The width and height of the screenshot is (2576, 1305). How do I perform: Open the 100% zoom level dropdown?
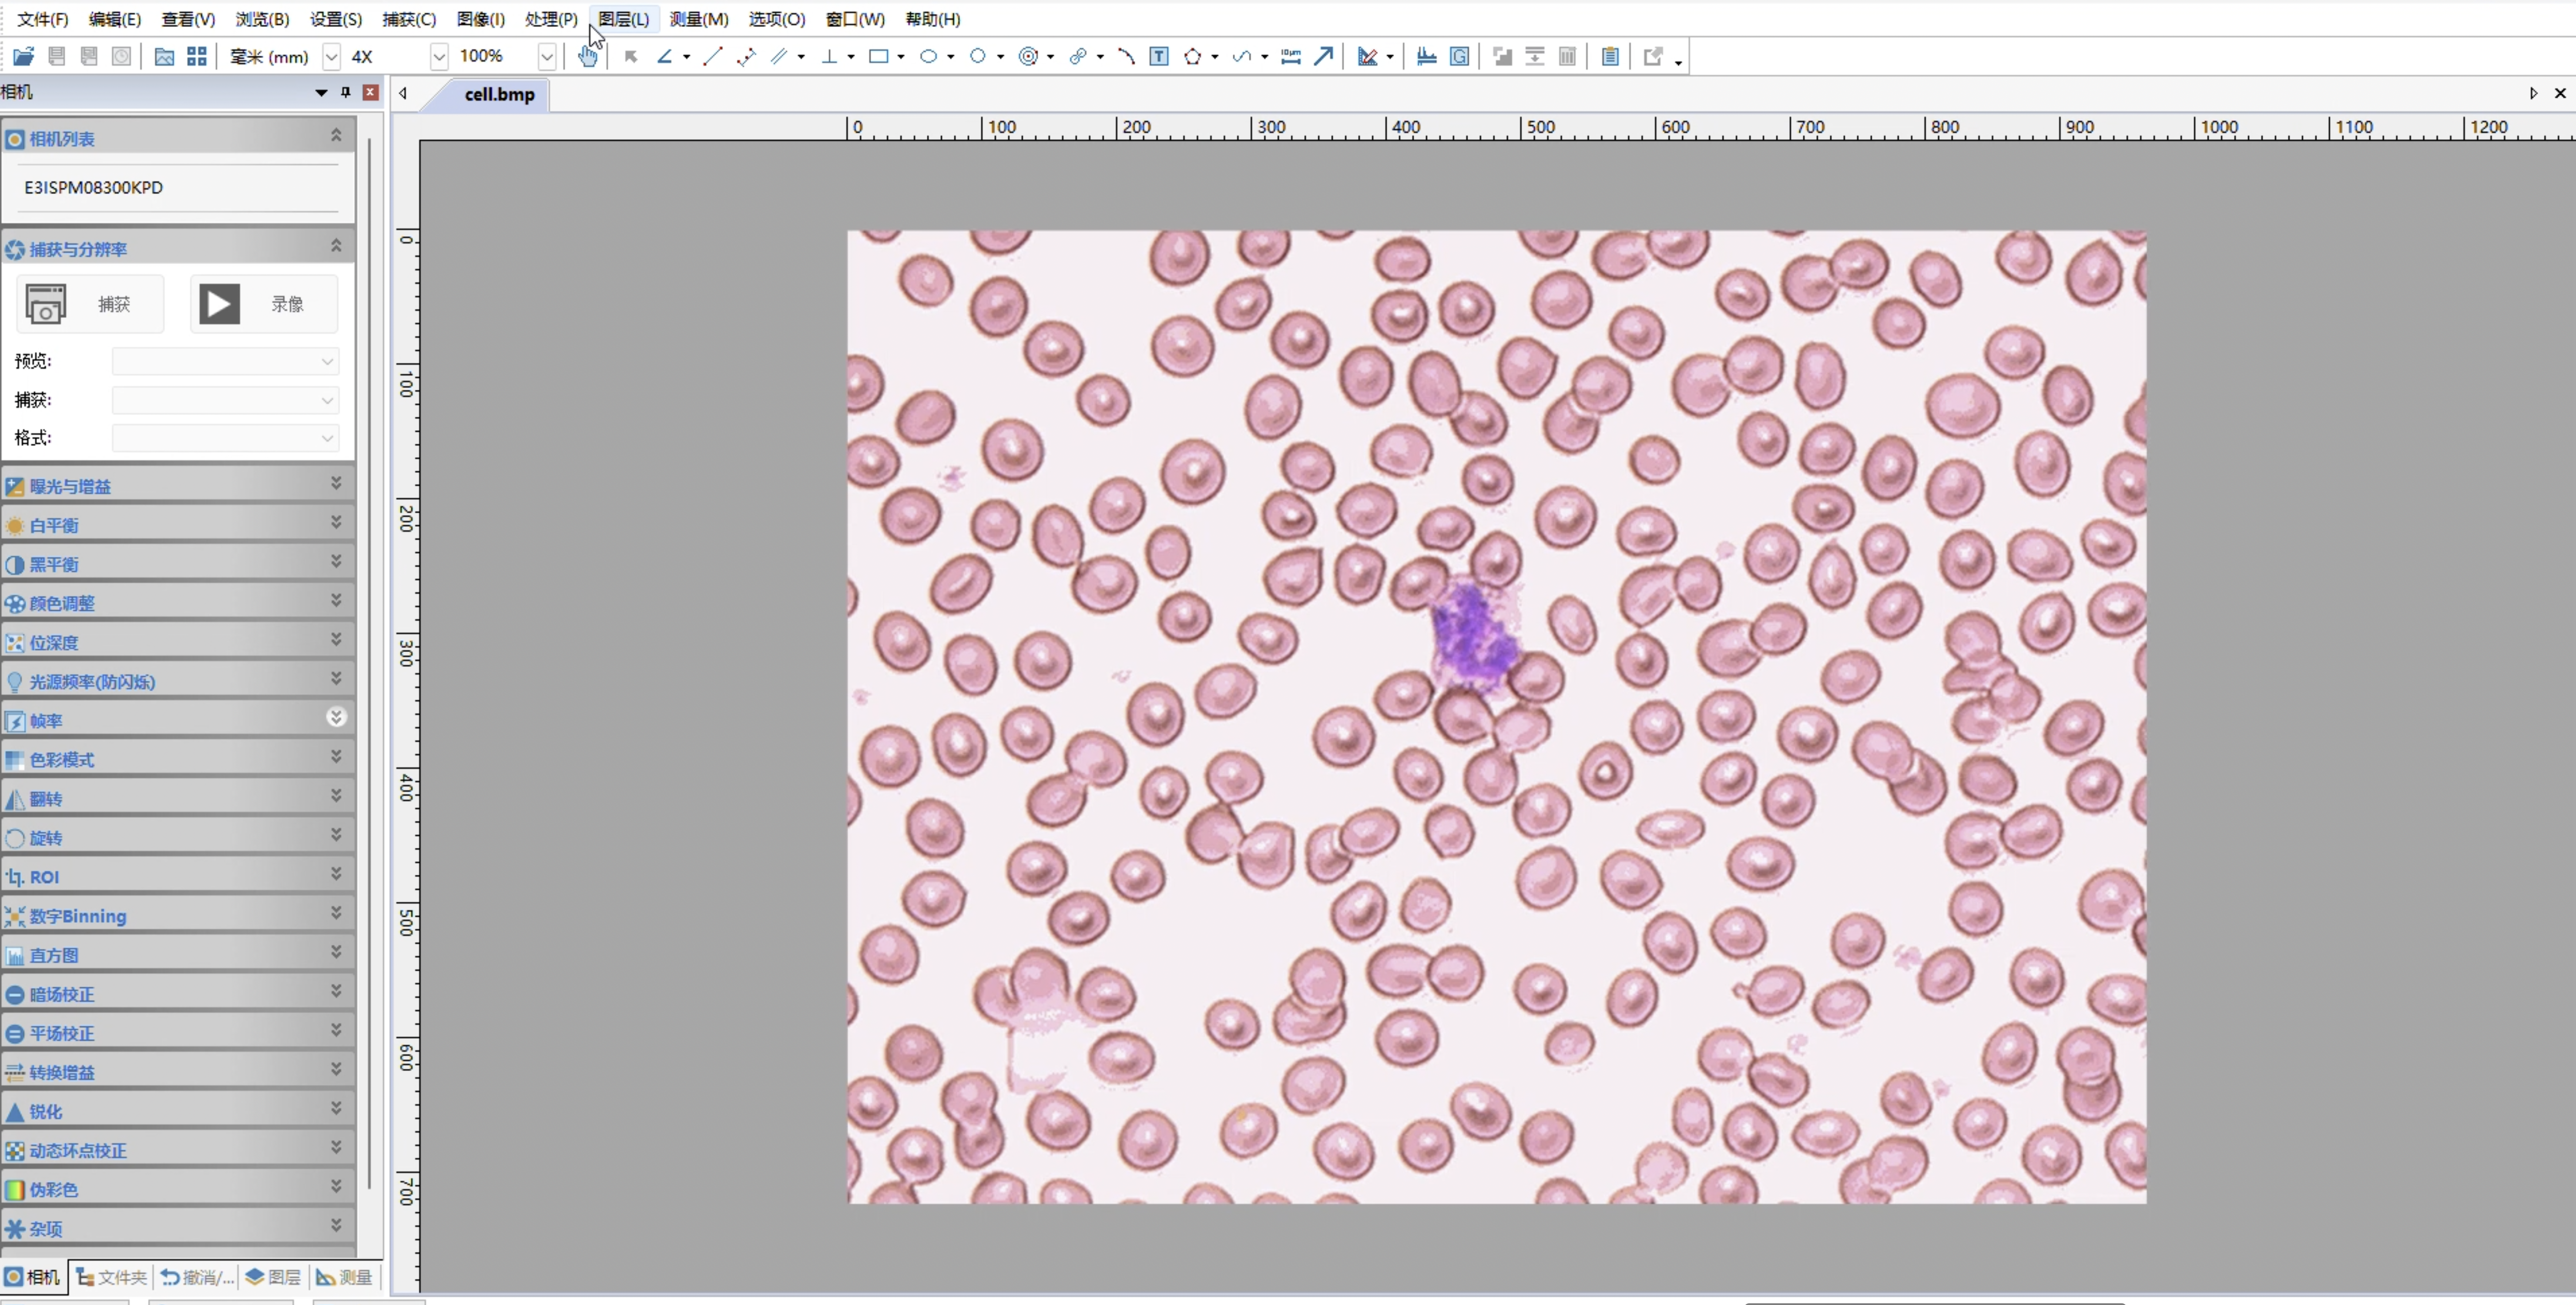click(x=546, y=57)
